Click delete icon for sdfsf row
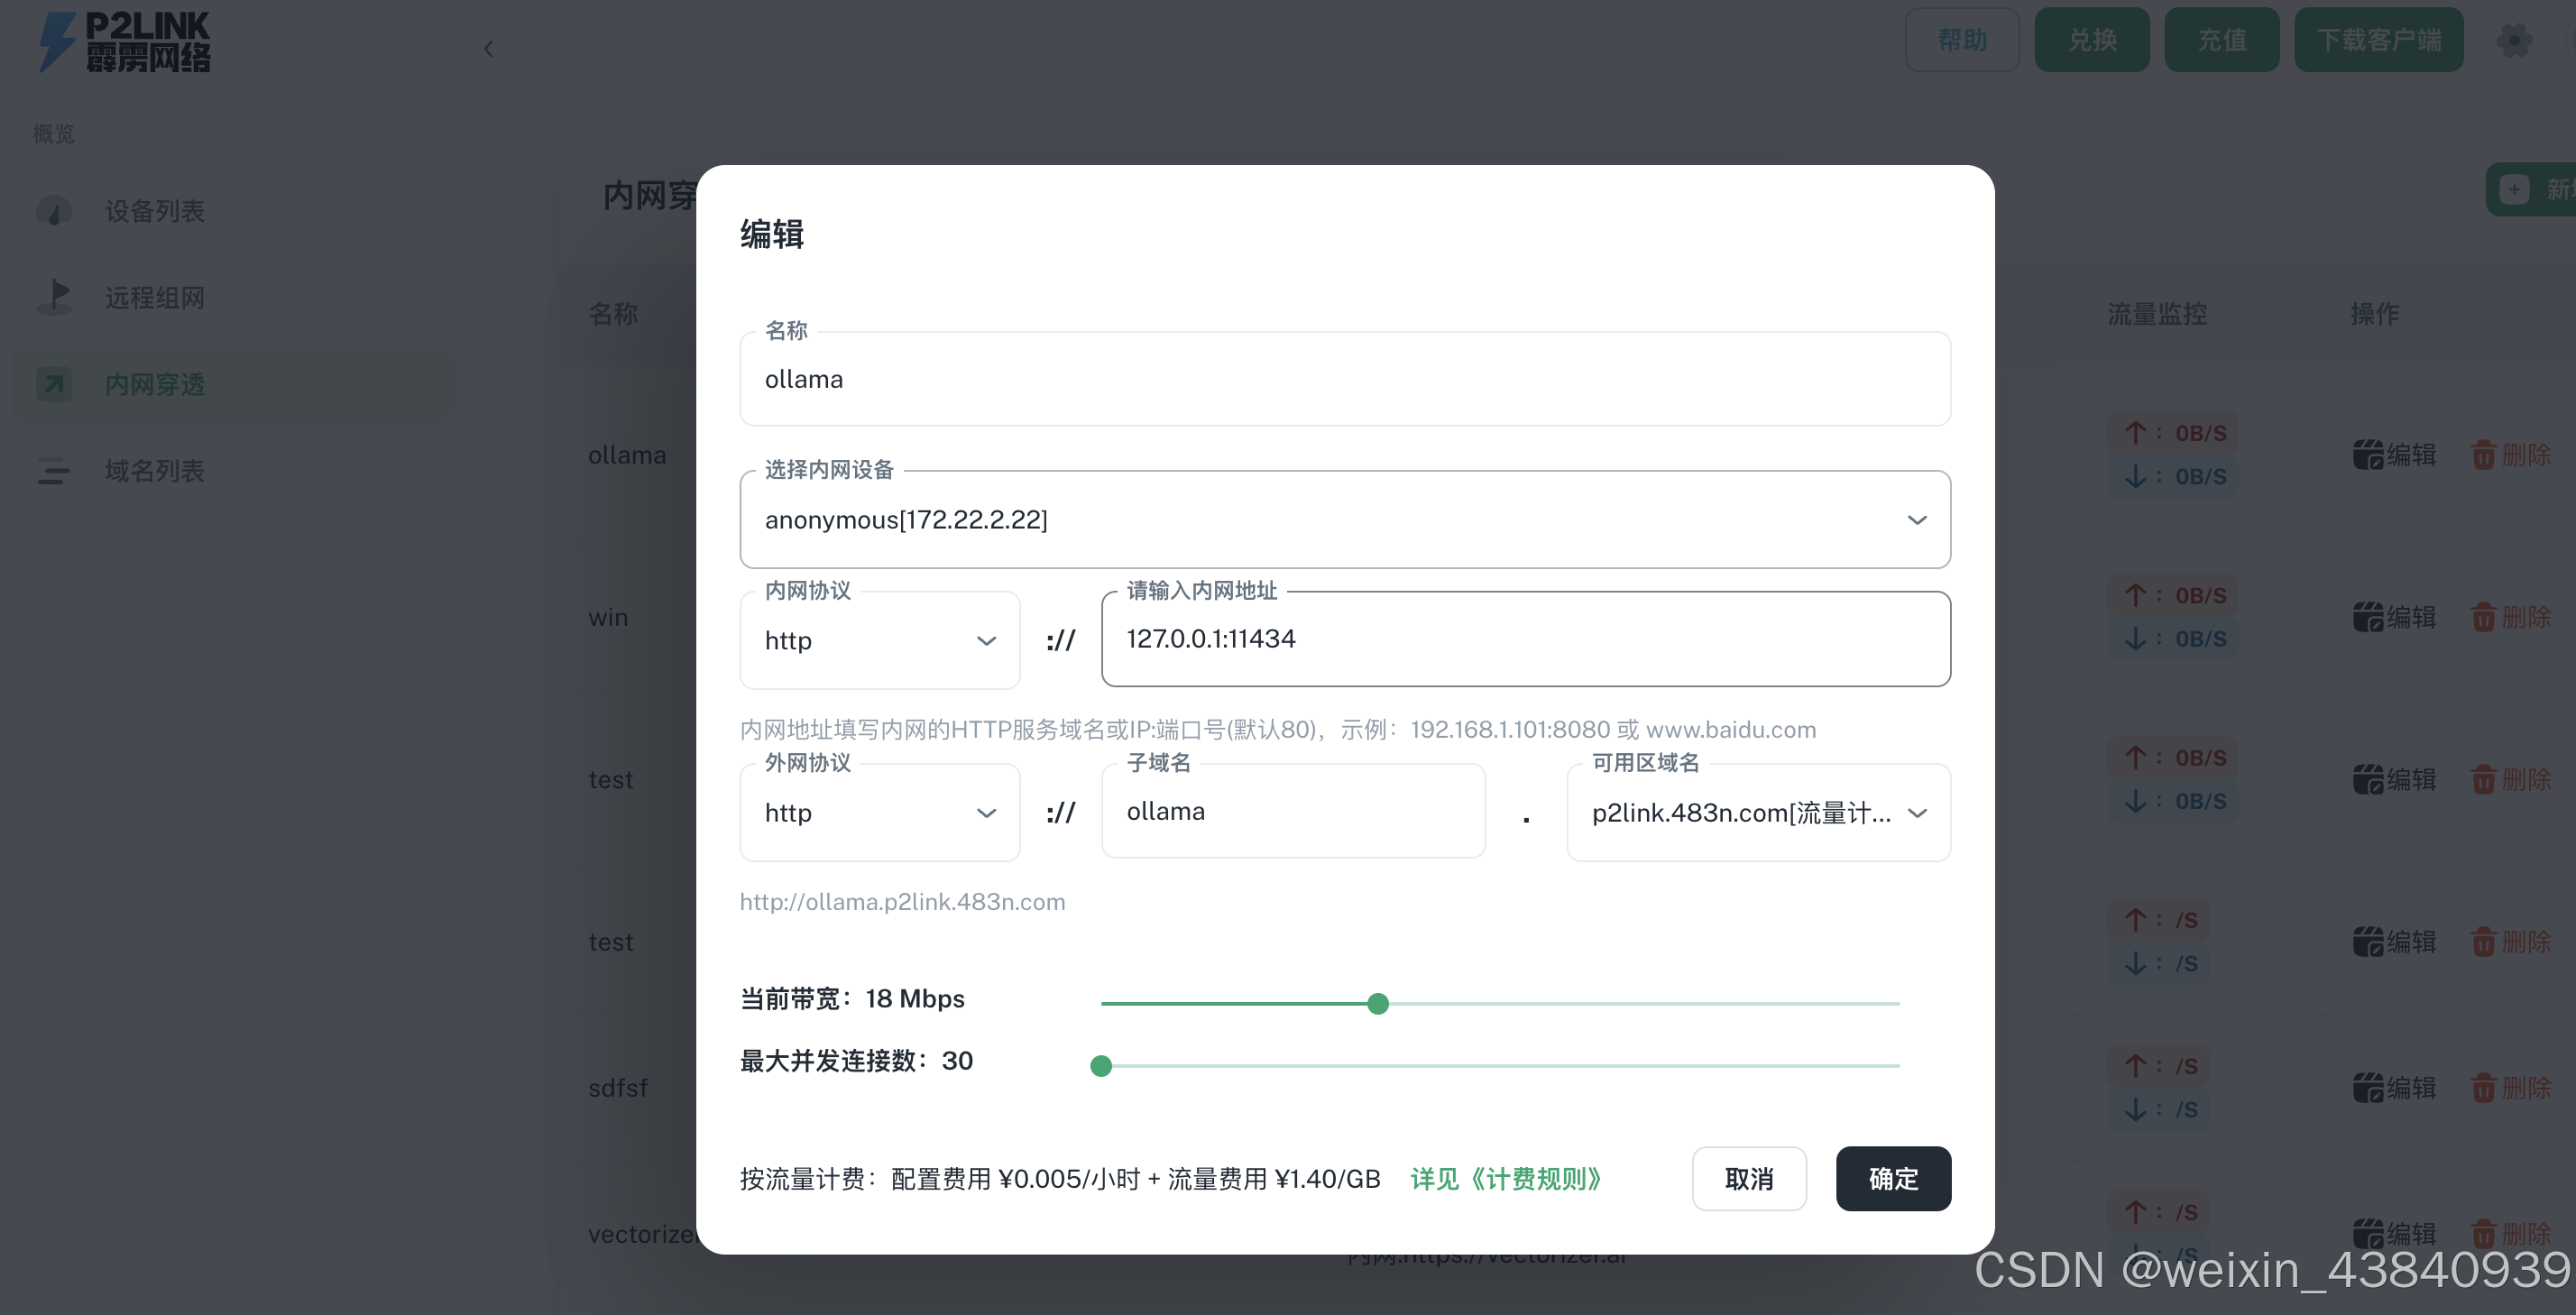This screenshot has width=2576, height=1315. (2483, 1087)
